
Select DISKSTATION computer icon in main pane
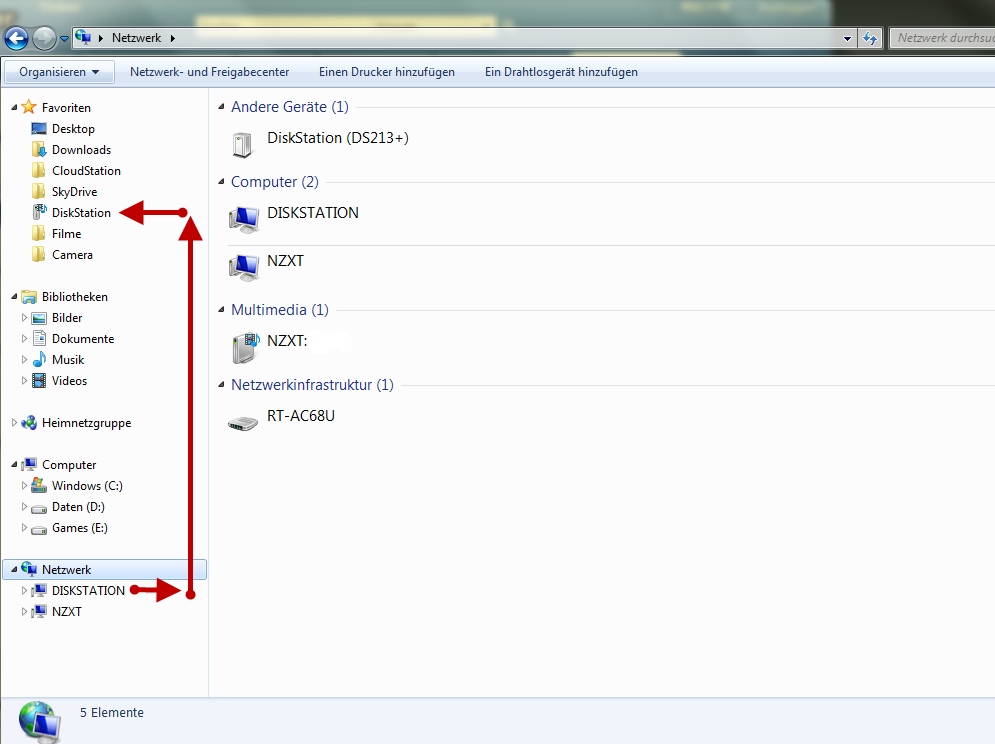(x=244, y=220)
